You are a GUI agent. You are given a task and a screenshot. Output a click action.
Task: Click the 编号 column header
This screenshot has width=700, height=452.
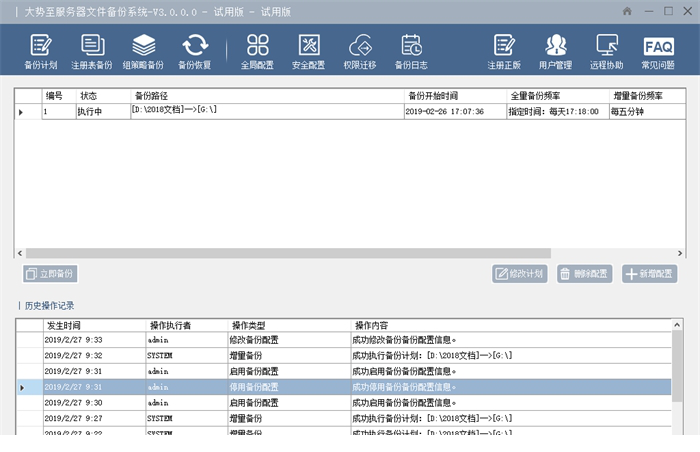click(59, 96)
